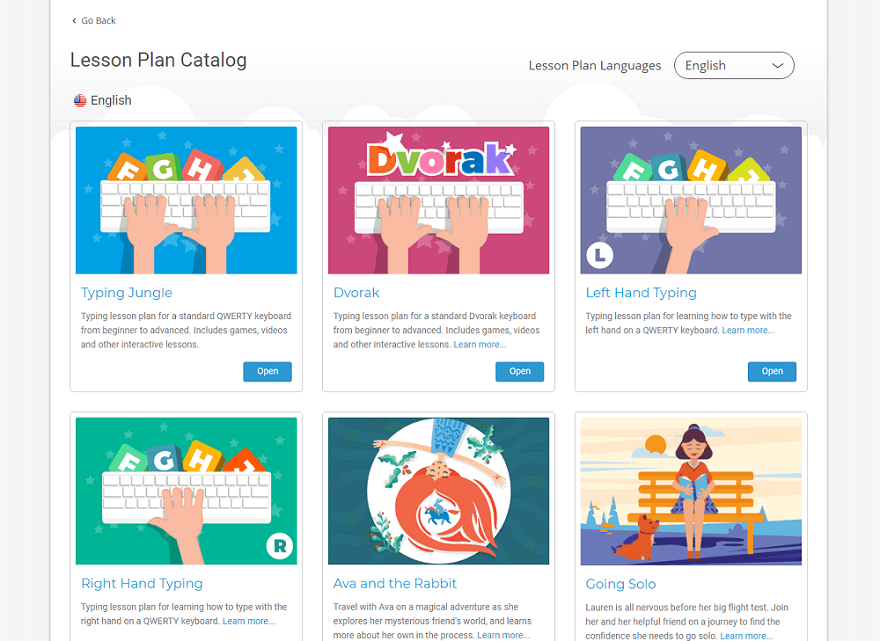The width and height of the screenshot is (880, 641).
Task: Click the Ava and the Rabbit title
Action: point(395,584)
